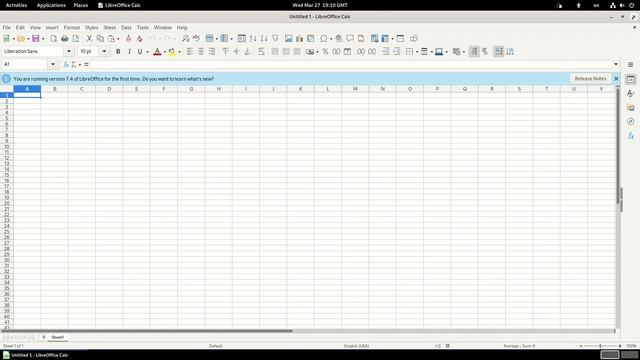Open the File menu
The image size is (640, 360).
[7, 27]
